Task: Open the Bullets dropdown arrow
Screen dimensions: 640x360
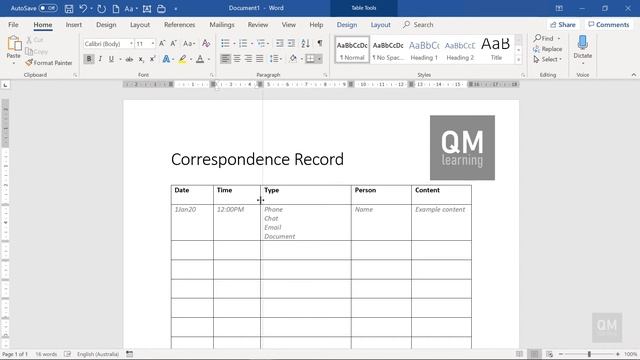Action: [x=234, y=44]
